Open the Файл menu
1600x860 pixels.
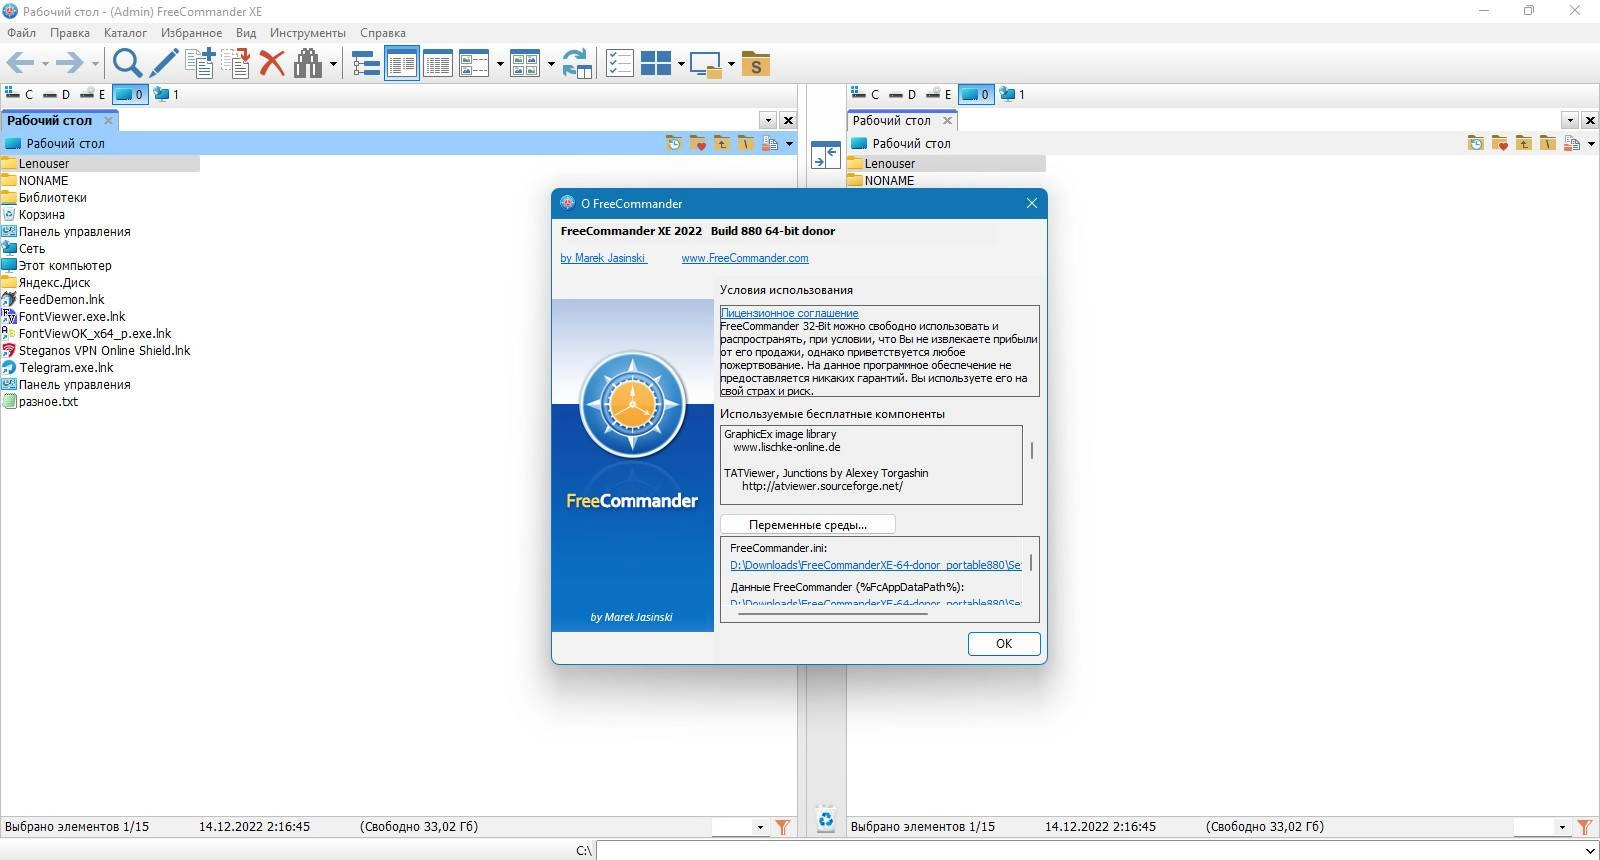pos(22,33)
